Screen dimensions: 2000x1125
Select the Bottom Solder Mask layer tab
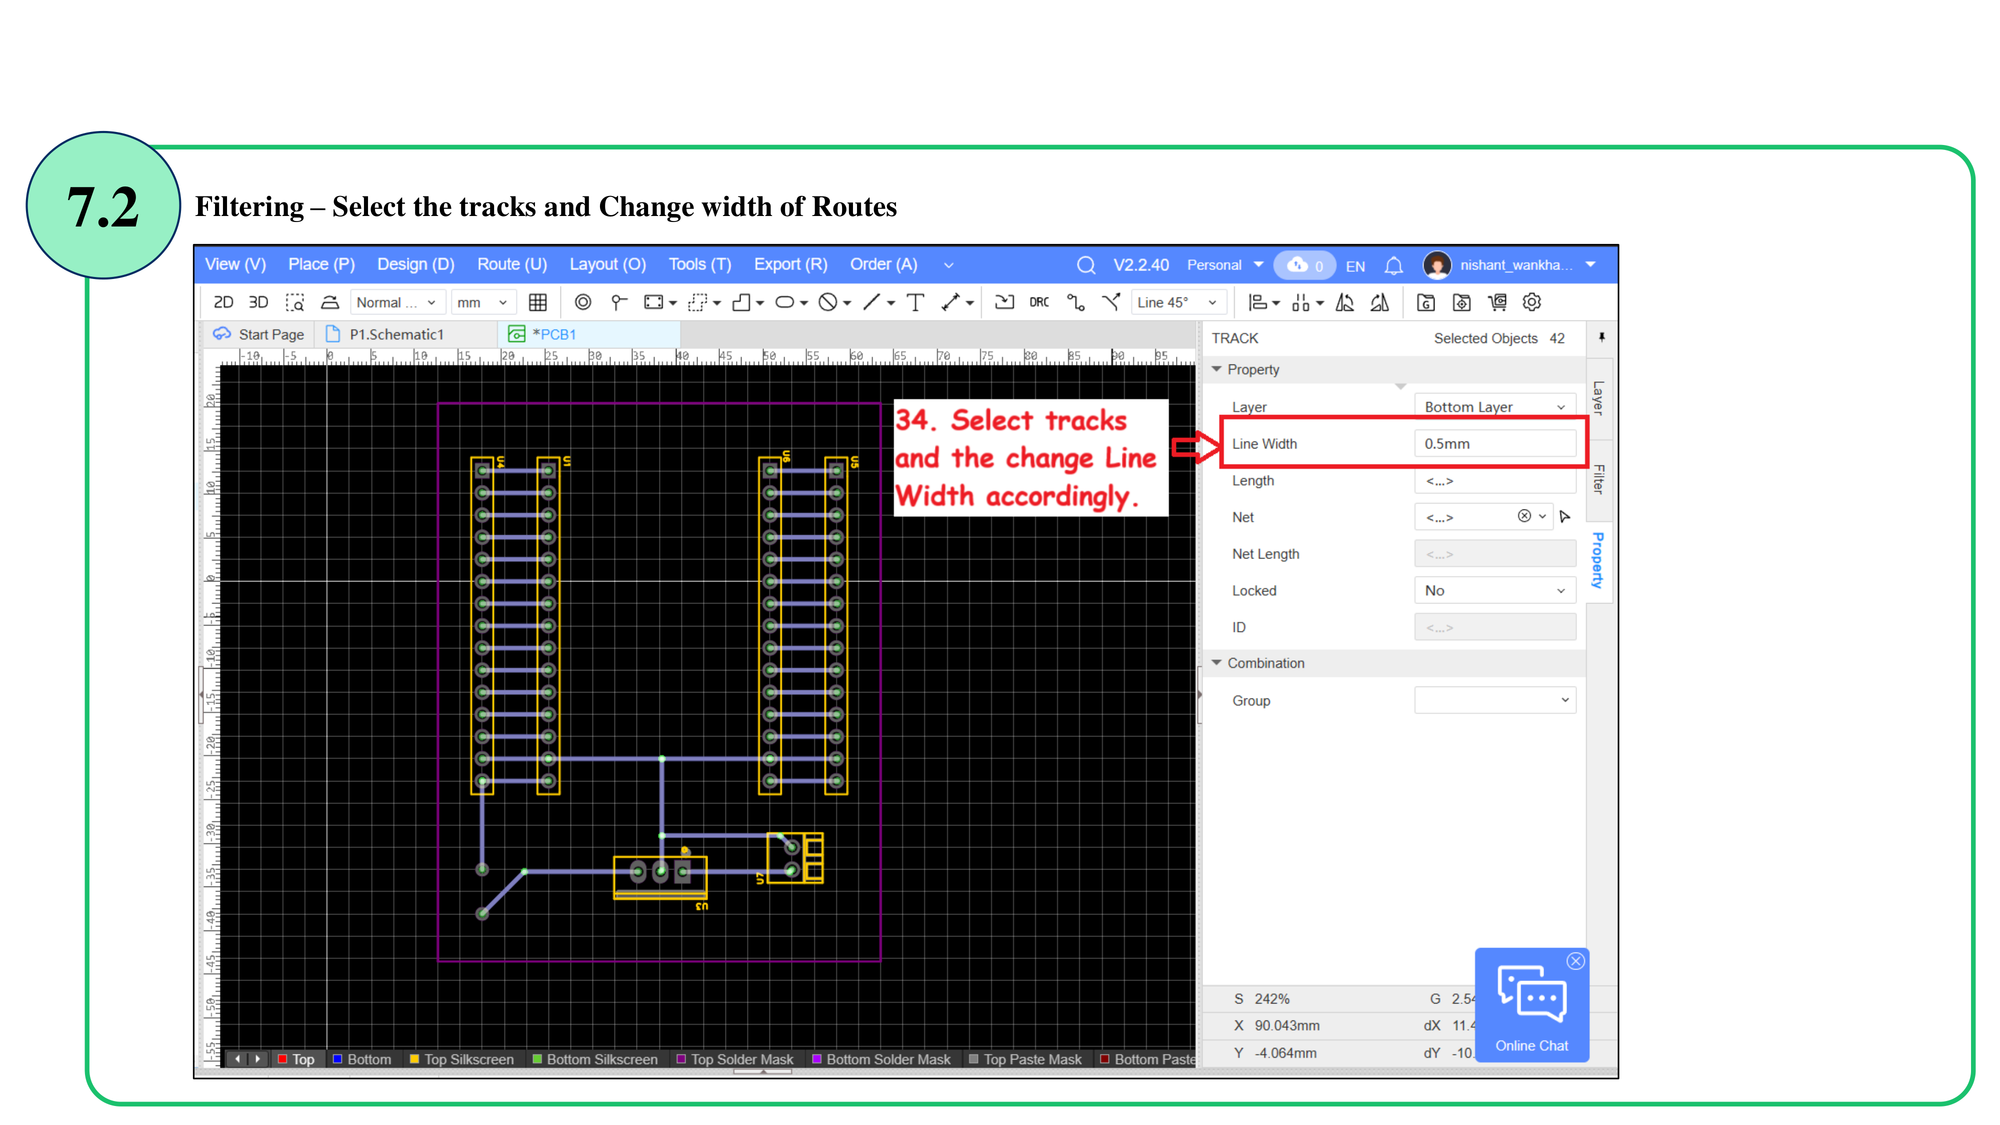[x=881, y=1059]
